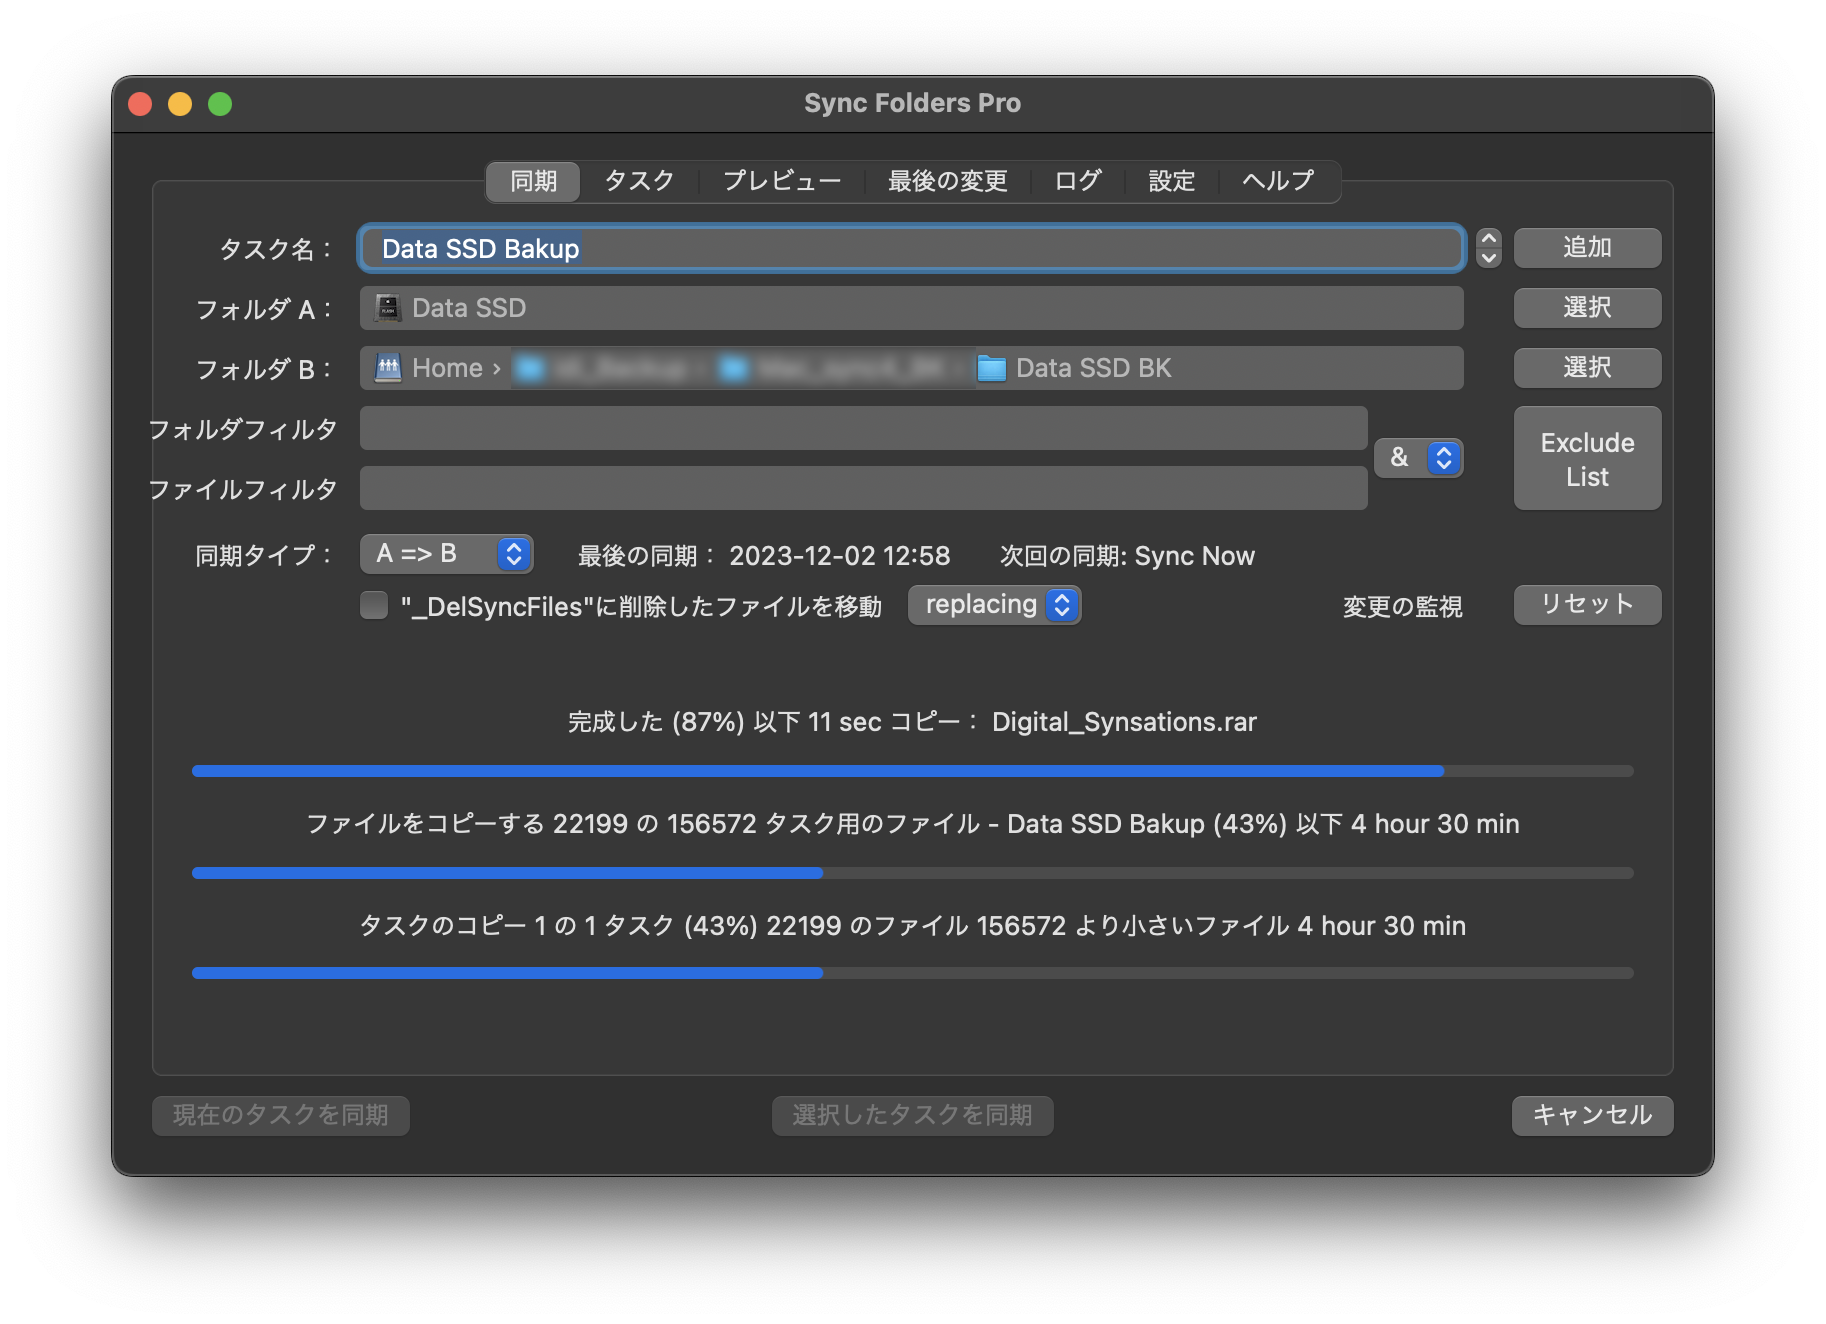This screenshot has width=1826, height=1324.
Task: Open the Exclude List
Action: point(1586,458)
